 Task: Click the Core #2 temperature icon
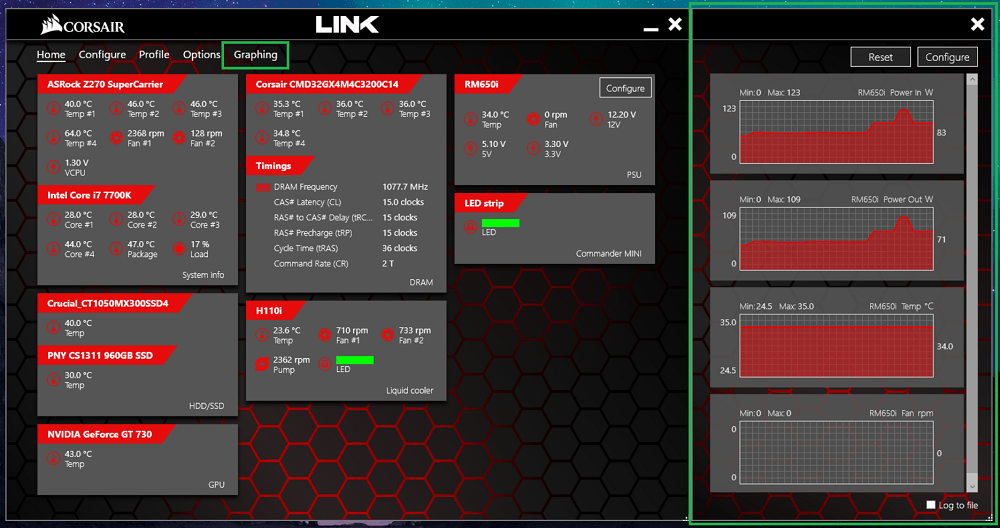(116, 219)
